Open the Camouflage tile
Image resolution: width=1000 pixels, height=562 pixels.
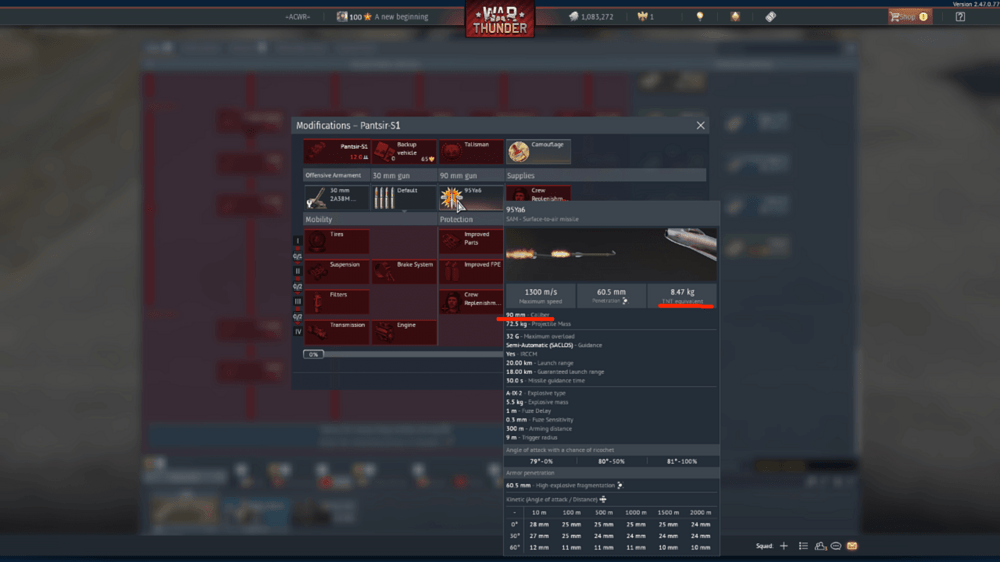(538, 152)
